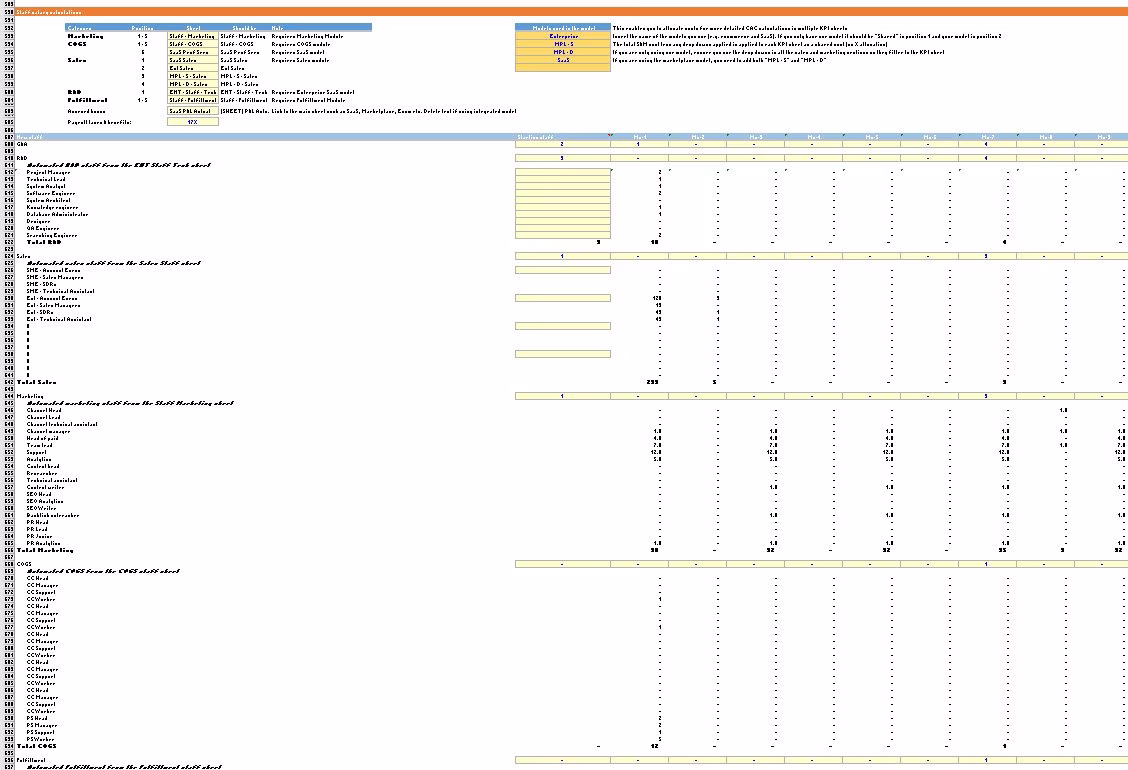1128x770 pixels.
Task: Select Software Engineer starting staff input cell
Action: point(563,193)
